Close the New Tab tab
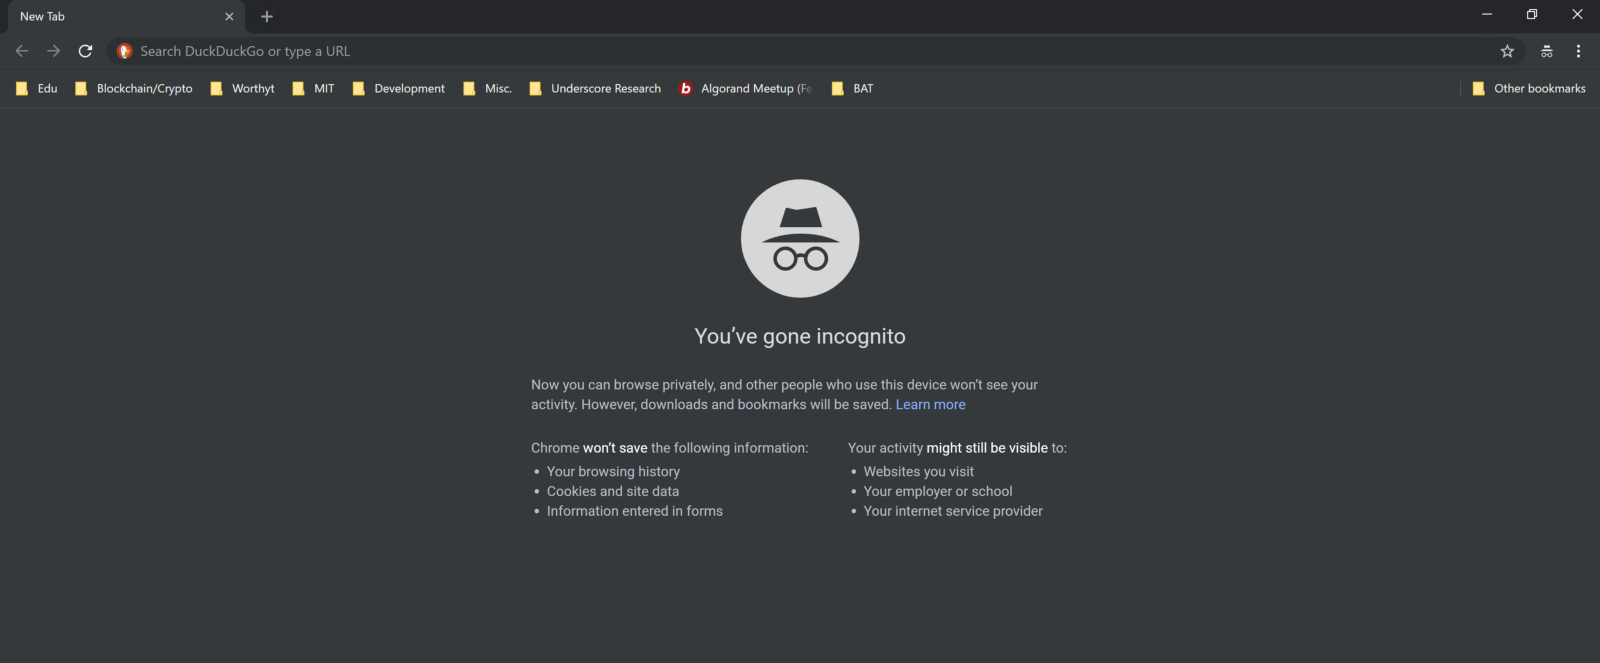The height and width of the screenshot is (663, 1600). [x=229, y=16]
